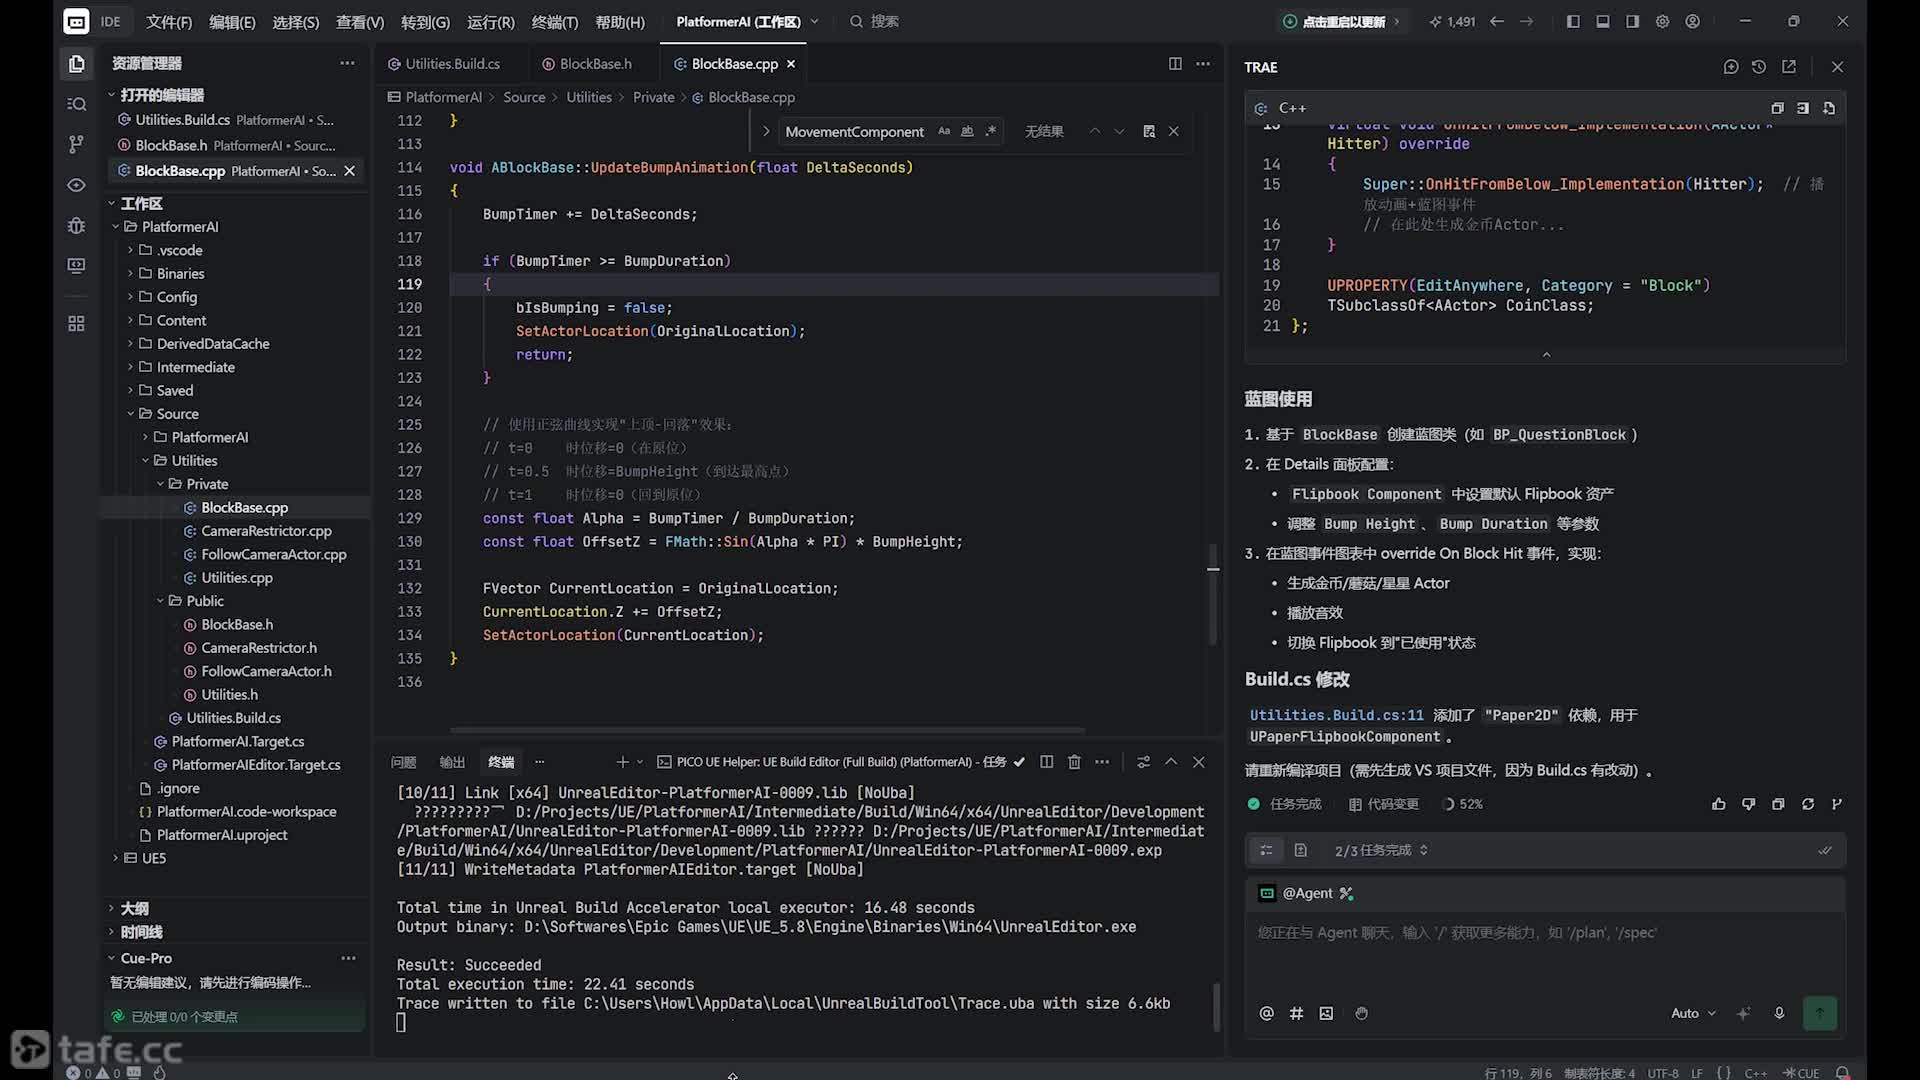Click the editor vertical scrollbar
This screenshot has height=1080, width=1920.
point(1213,595)
